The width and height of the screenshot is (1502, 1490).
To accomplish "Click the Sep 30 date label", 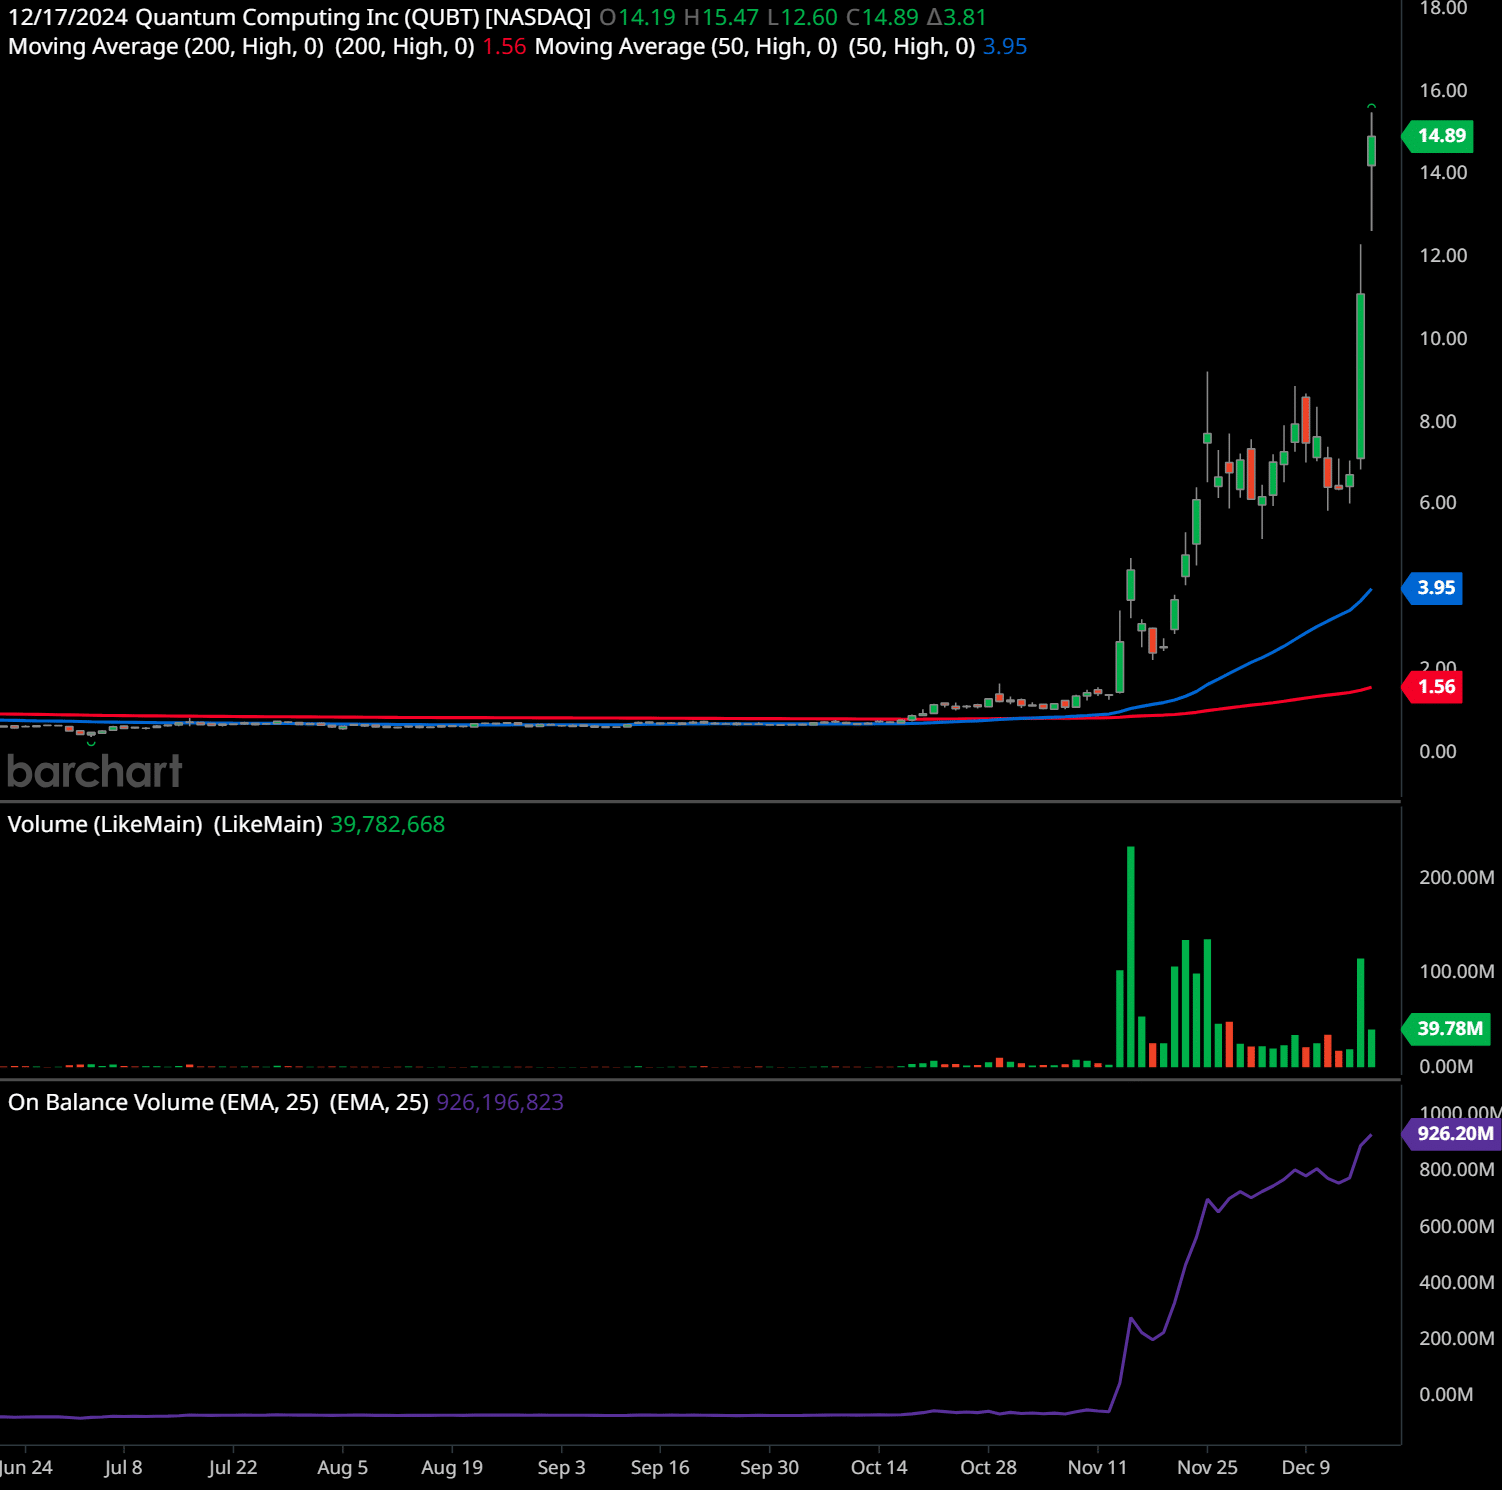I will (x=769, y=1468).
